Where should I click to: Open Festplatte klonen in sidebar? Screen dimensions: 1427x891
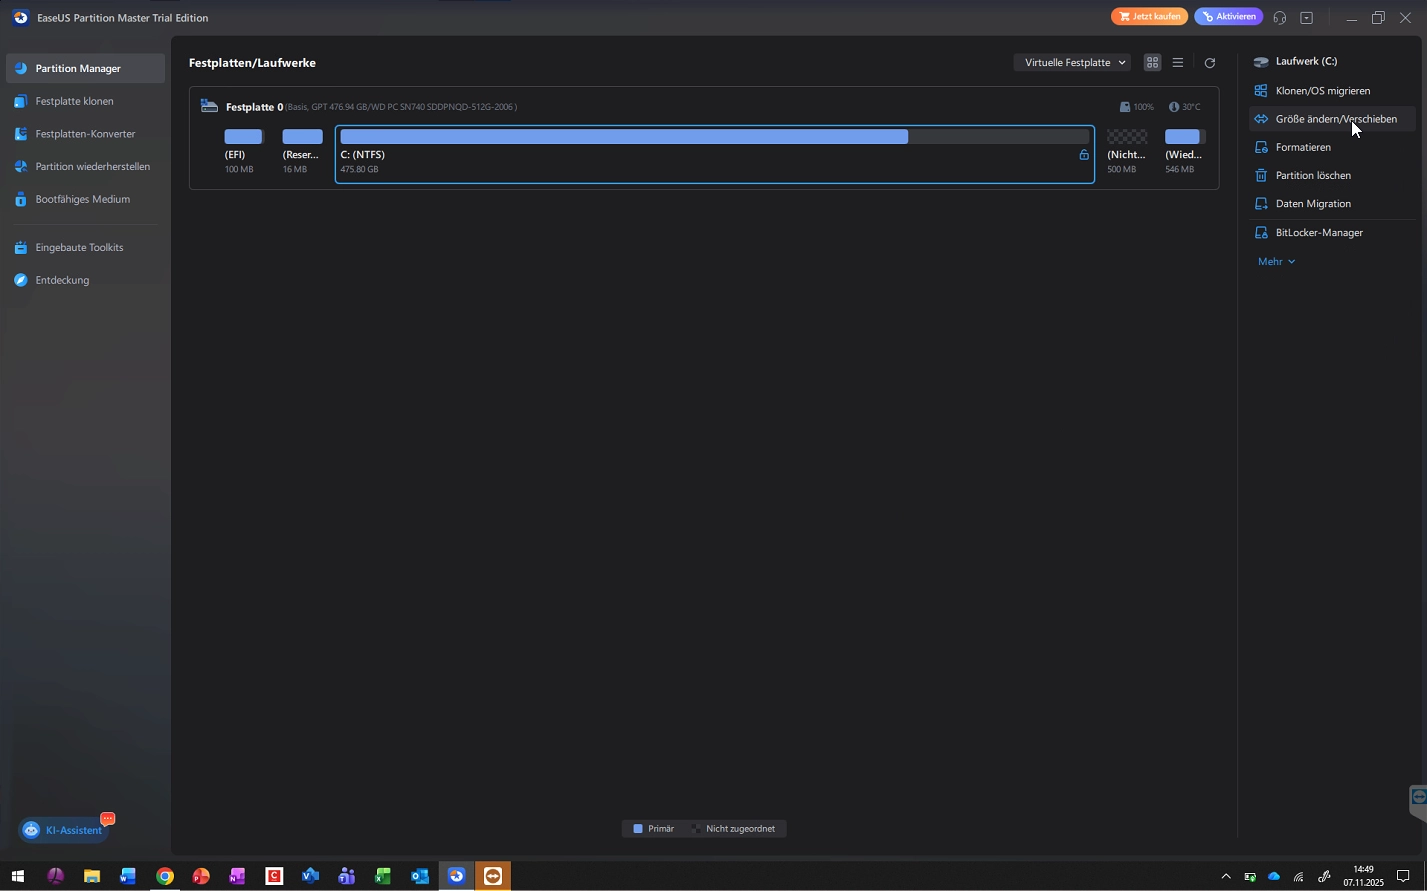pos(74,102)
